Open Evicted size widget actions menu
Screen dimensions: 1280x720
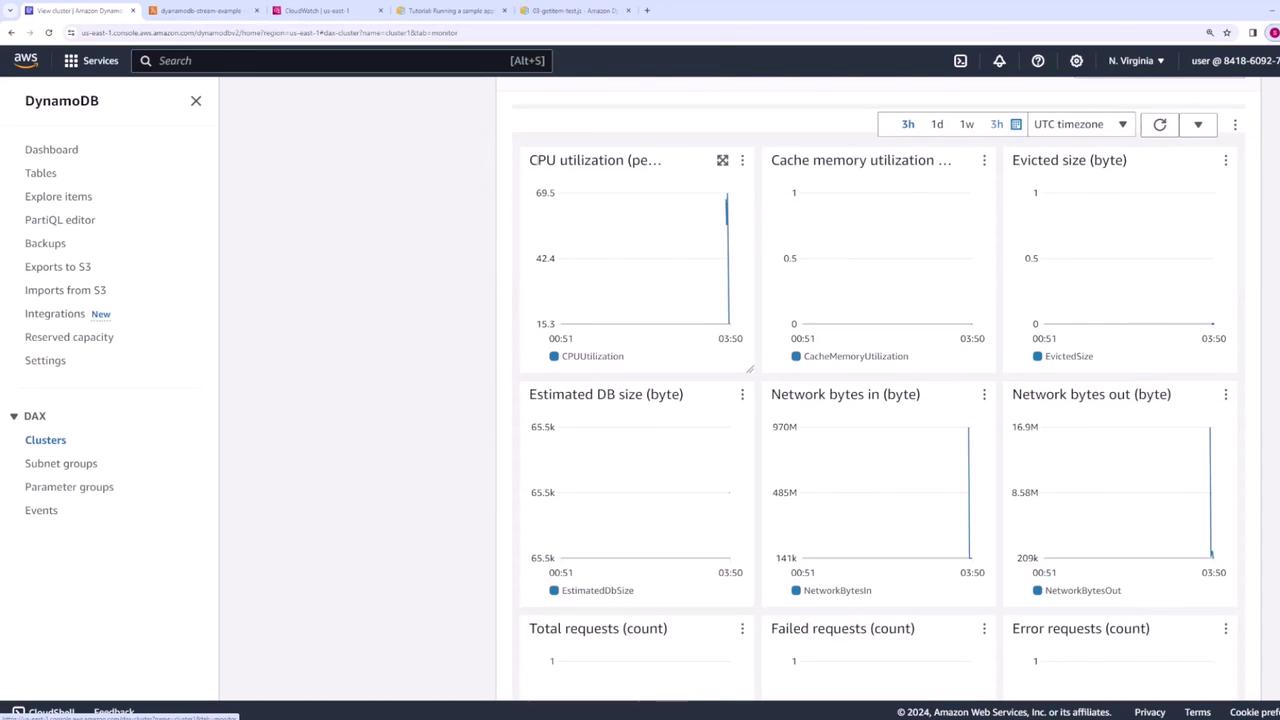(x=1226, y=160)
